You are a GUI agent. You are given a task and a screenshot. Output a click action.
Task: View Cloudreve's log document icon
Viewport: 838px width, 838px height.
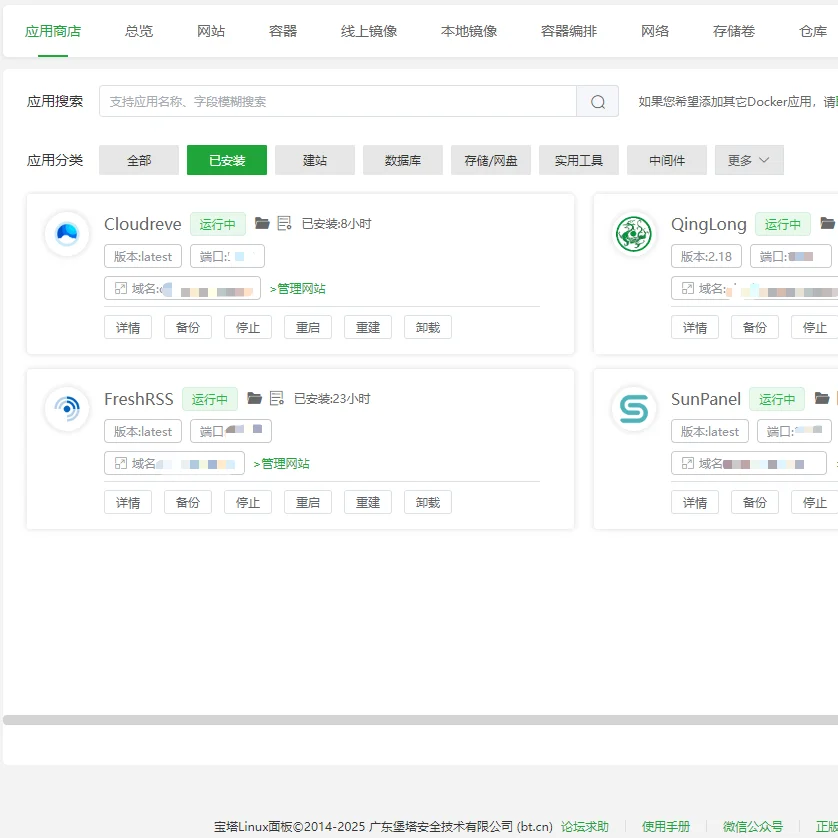pyautogui.click(x=284, y=223)
